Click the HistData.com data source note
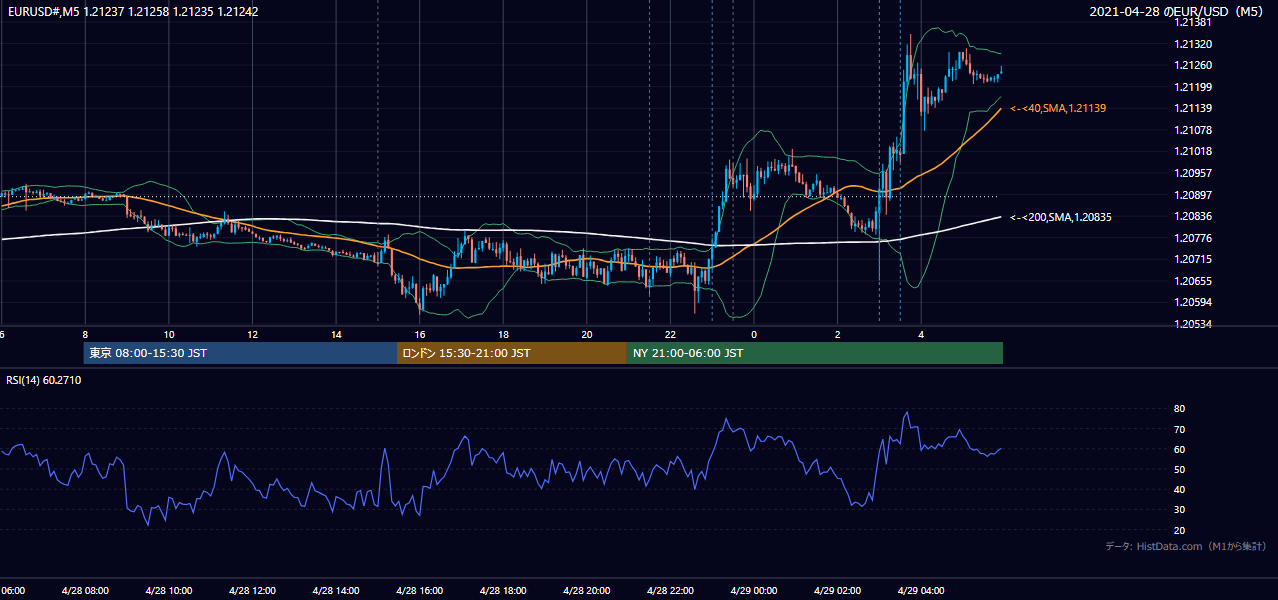This screenshot has height=600, width=1278. [1186, 546]
